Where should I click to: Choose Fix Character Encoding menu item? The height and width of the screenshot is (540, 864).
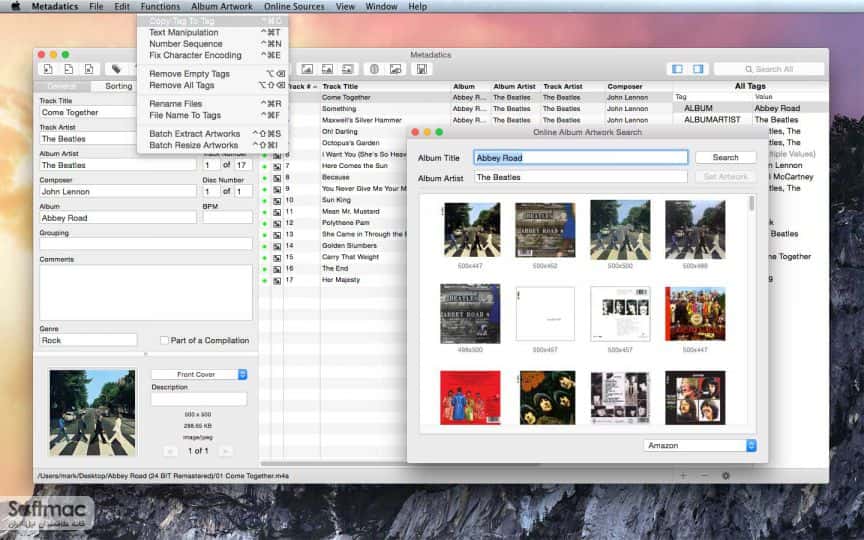pyautogui.click(x=213, y=55)
